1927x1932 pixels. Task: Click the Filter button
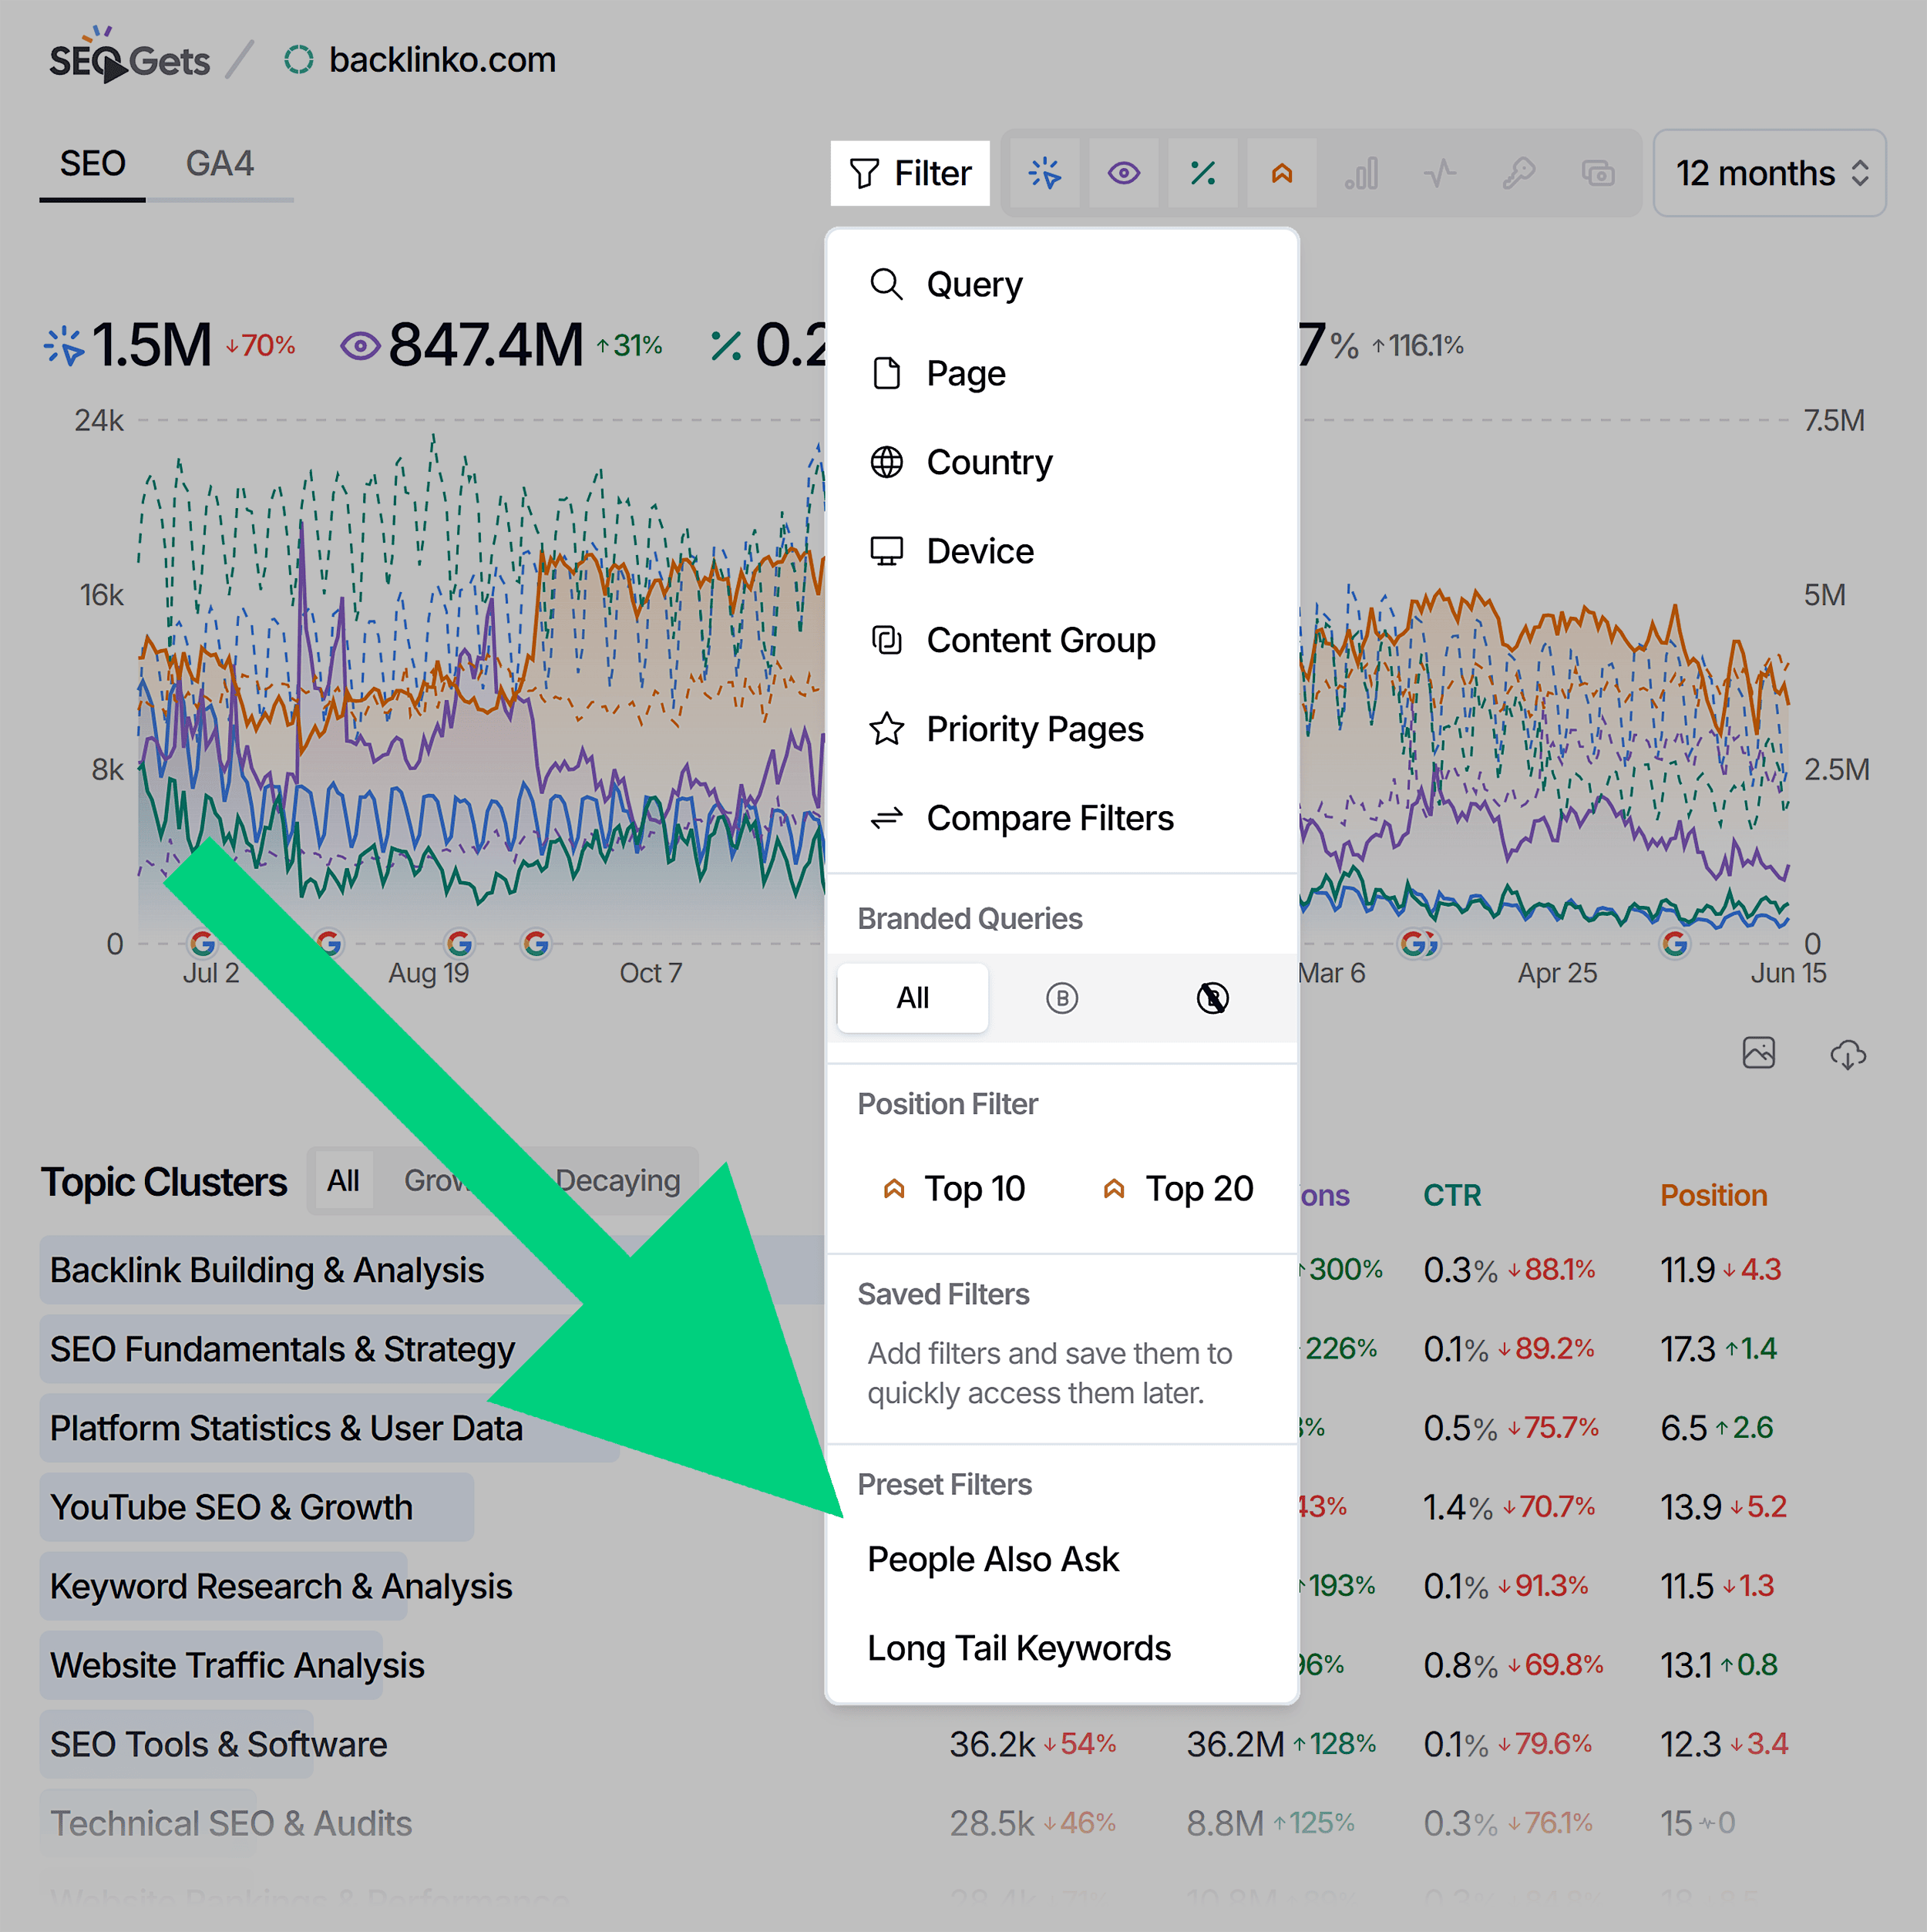pyautogui.click(x=910, y=174)
